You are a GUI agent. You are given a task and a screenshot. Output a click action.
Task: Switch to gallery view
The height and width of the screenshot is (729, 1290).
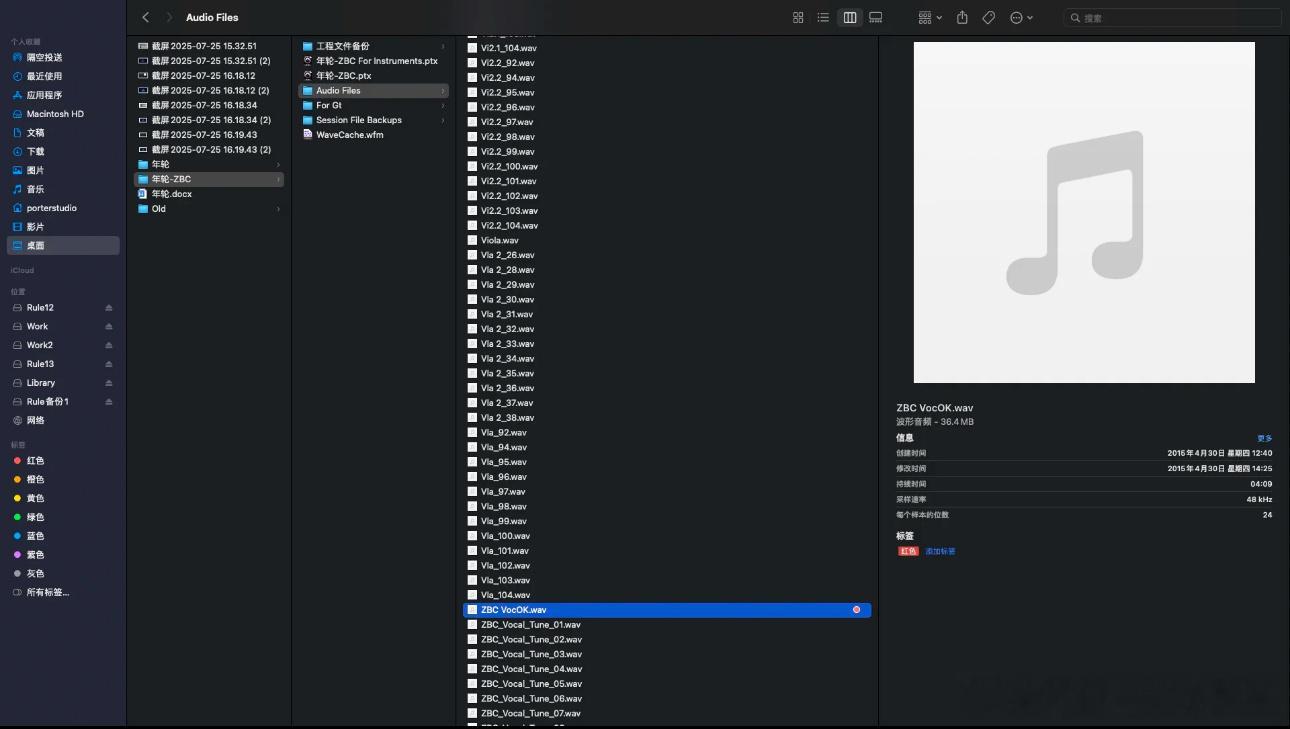pos(876,17)
